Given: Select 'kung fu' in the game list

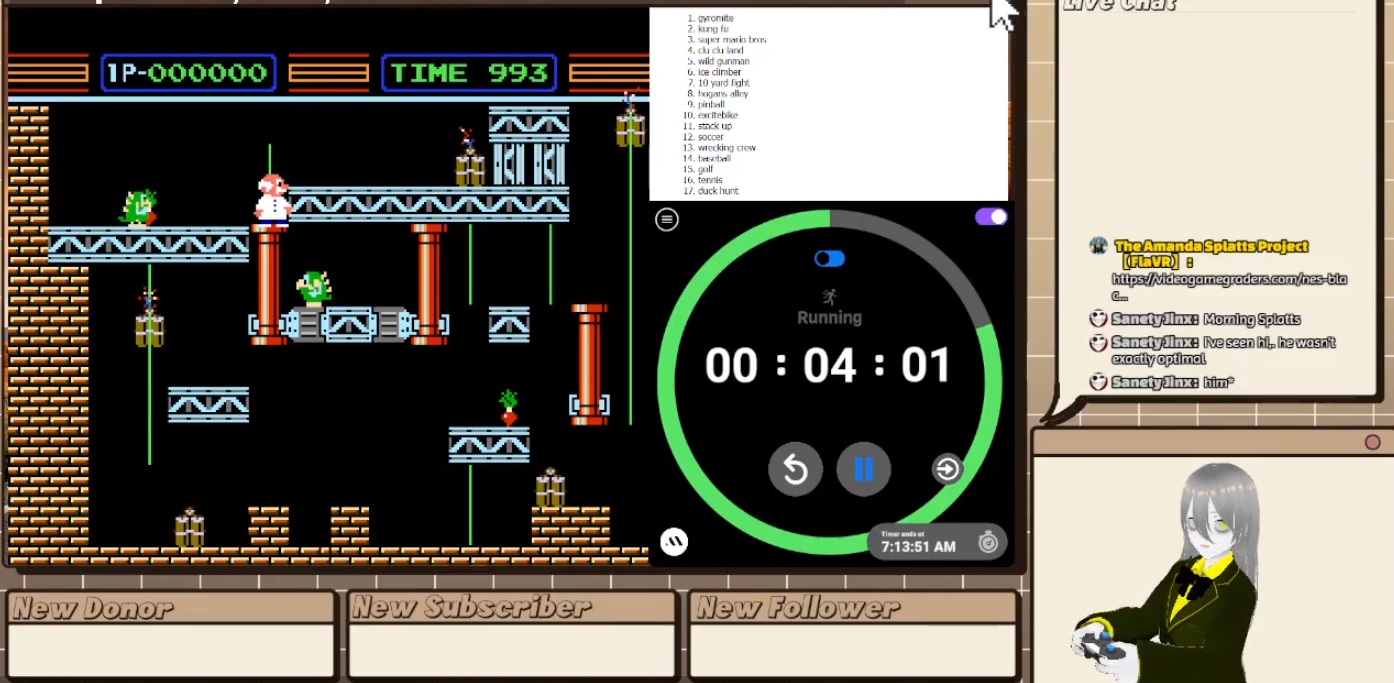Looking at the screenshot, I should [x=713, y=29].
